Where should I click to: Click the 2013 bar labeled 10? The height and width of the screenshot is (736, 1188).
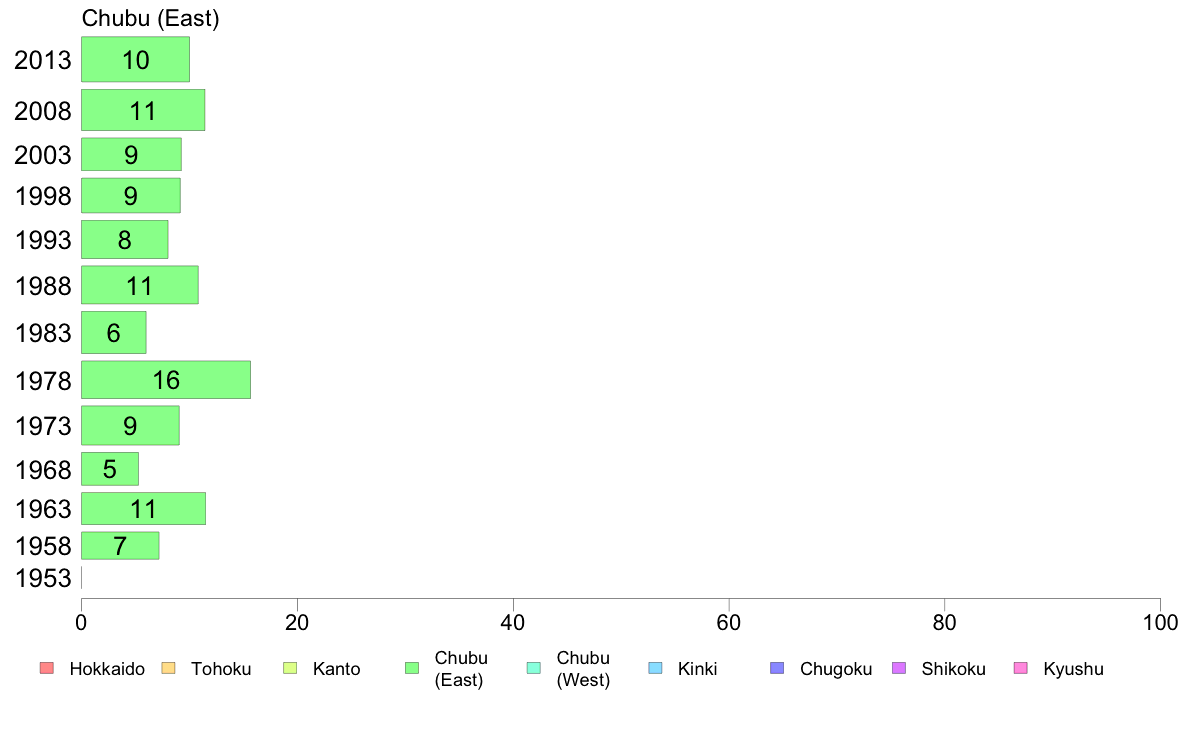pyautogui.click(x=136, y=59)
